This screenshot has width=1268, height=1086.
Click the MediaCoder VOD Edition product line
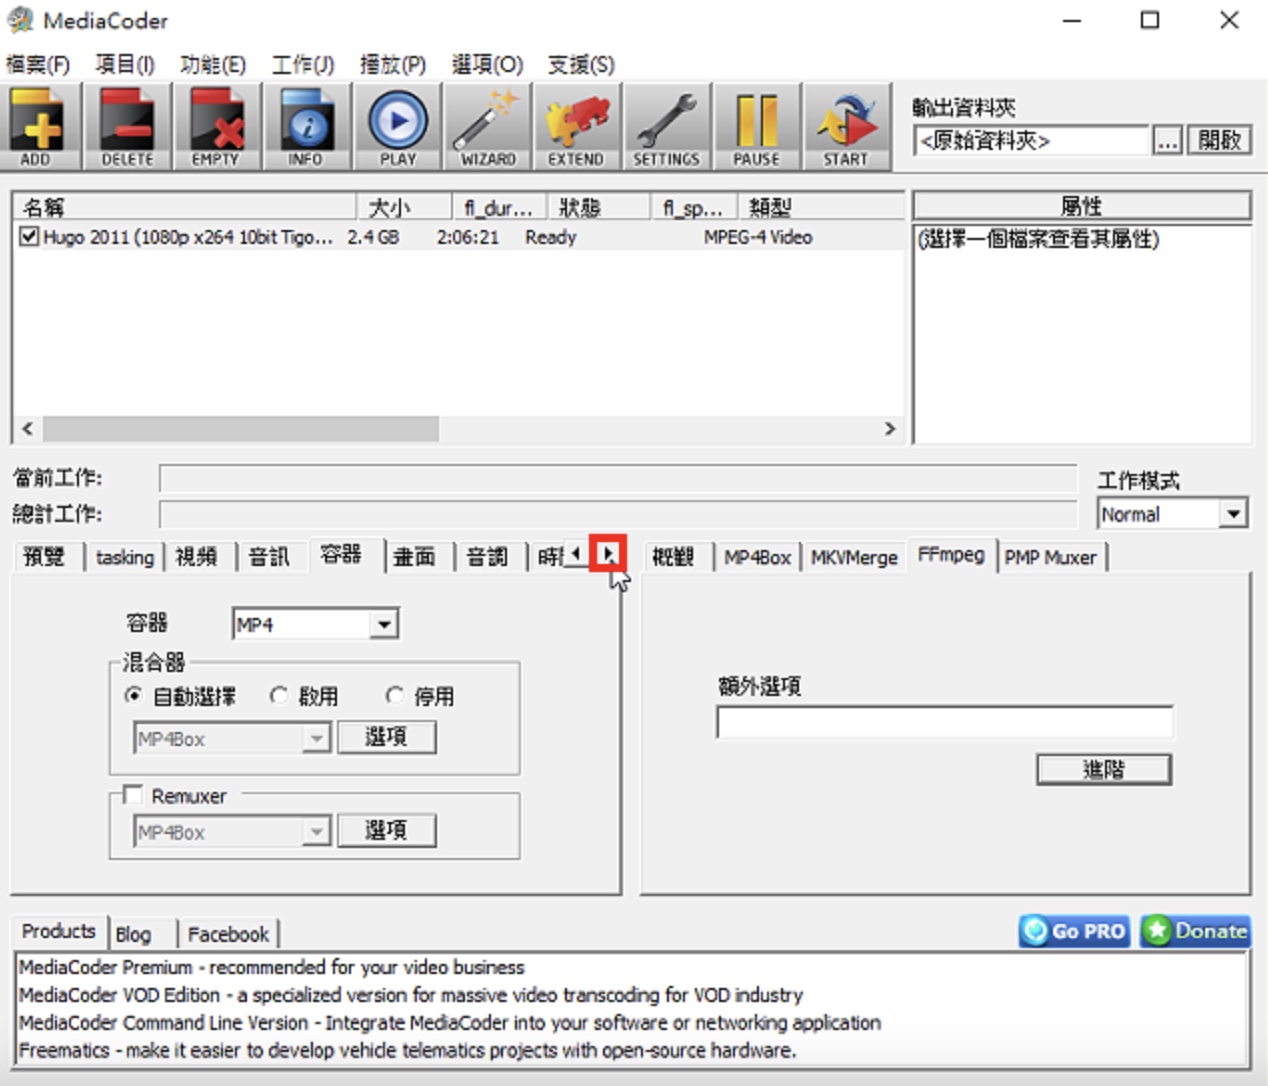(x=411, y=995)
